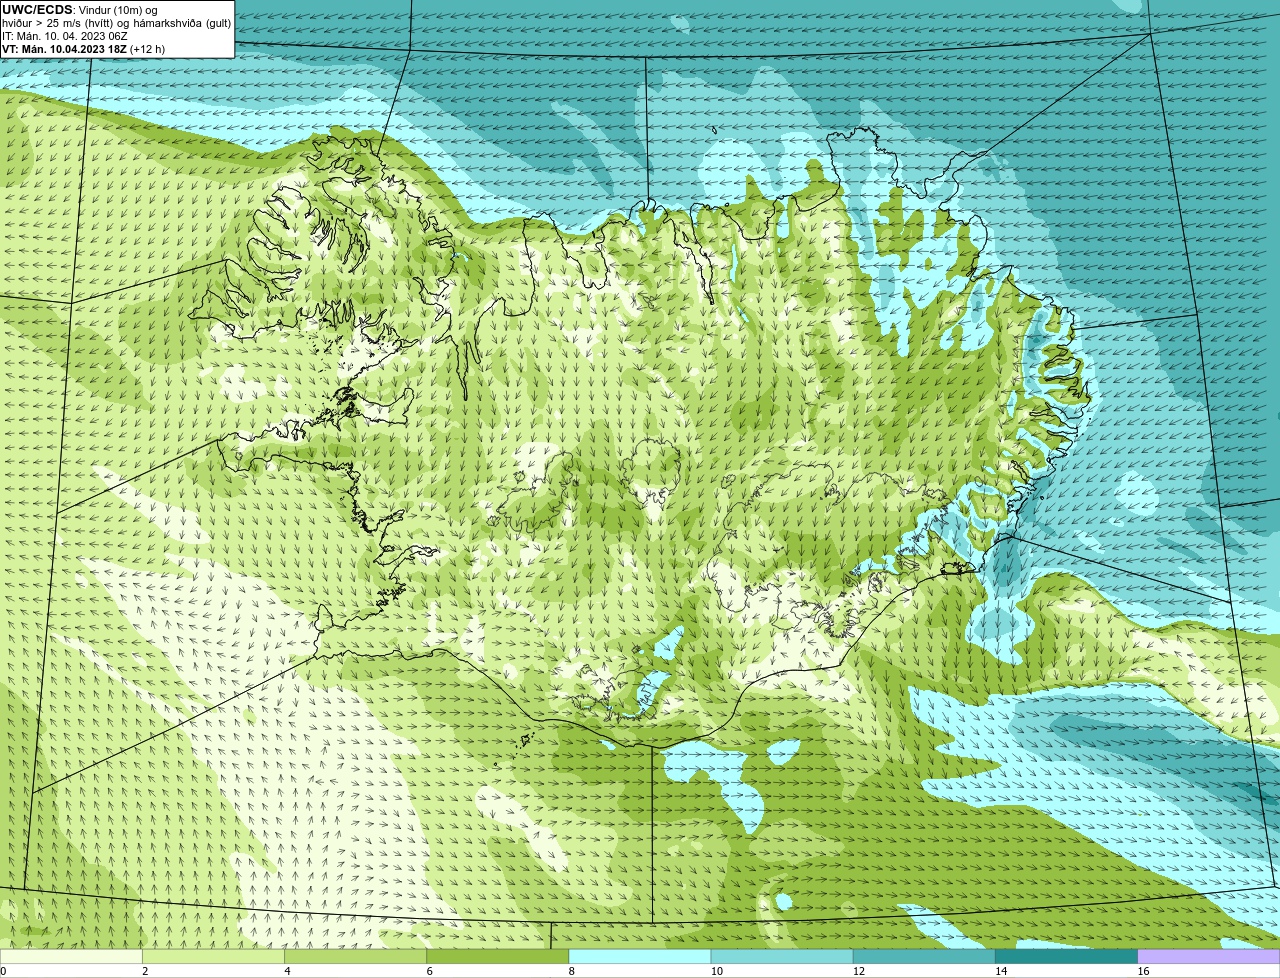
Task: Click the "14" tick label on color scale
Action: [x=1001, y=971]
